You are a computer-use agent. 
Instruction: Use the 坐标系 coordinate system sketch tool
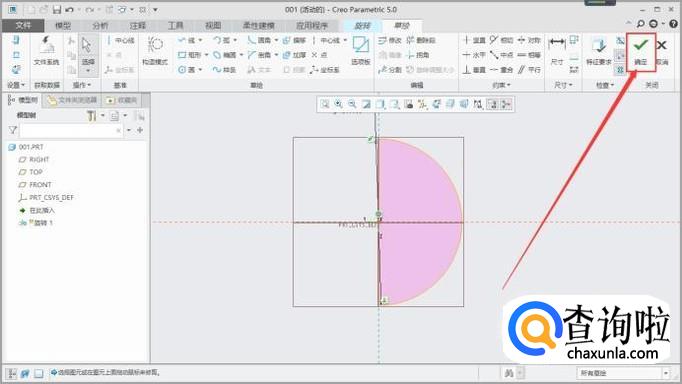[x=324, y=70]
